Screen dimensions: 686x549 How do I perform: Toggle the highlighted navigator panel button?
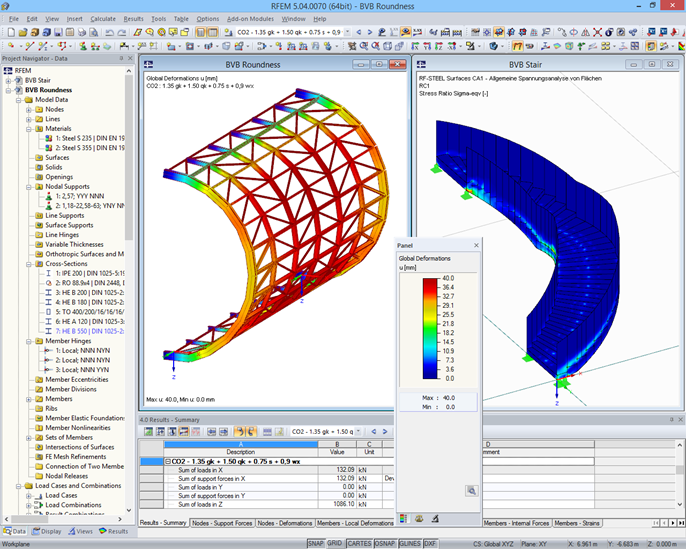(200, 32)
